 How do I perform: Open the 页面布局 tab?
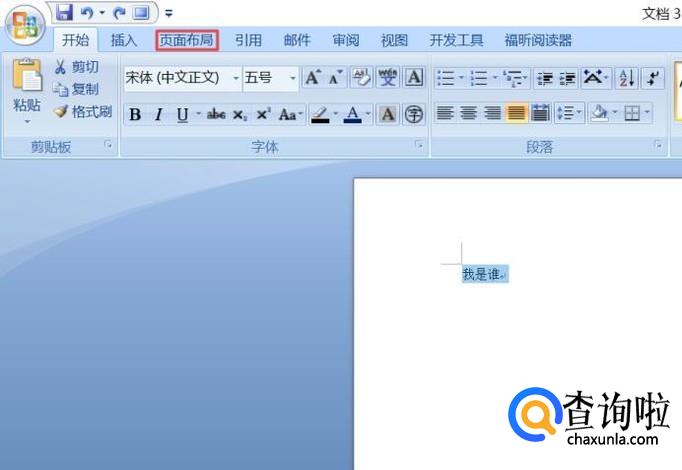(187, 40)
